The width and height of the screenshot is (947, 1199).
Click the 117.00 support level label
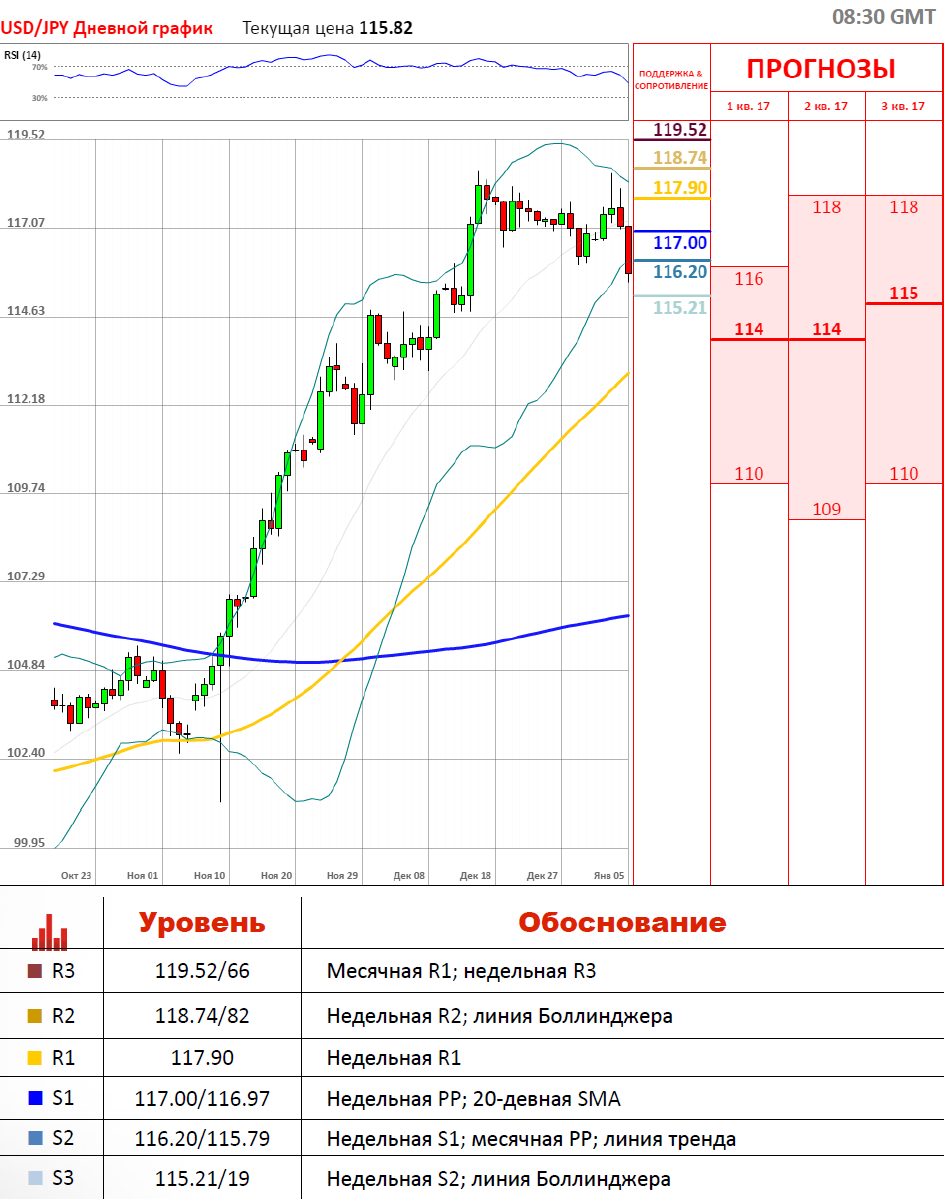[679, 243]
